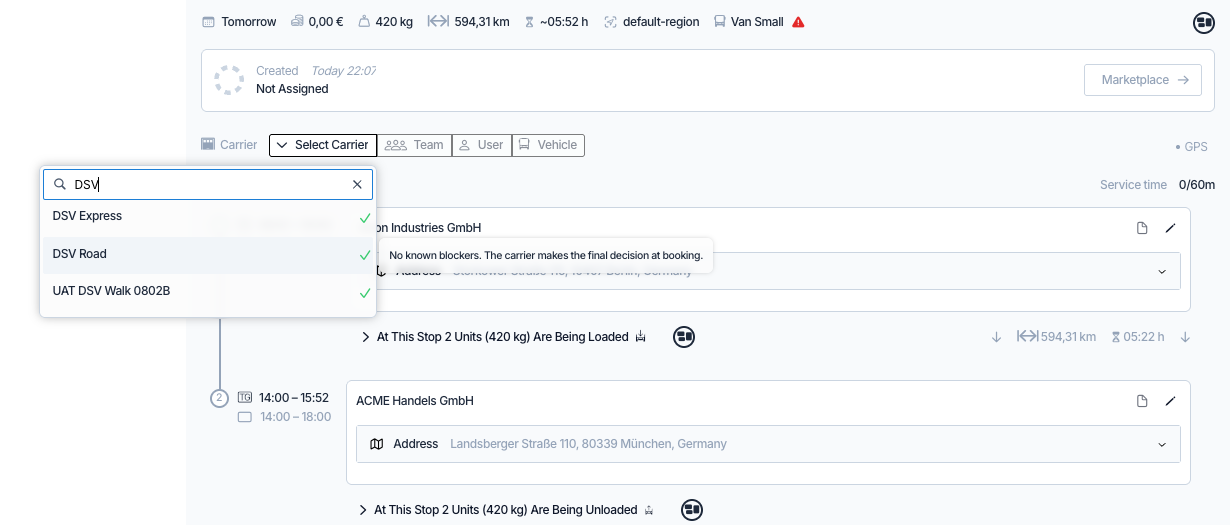Click the map icon beside Landsberger Straße address

(x=377, y=444)
